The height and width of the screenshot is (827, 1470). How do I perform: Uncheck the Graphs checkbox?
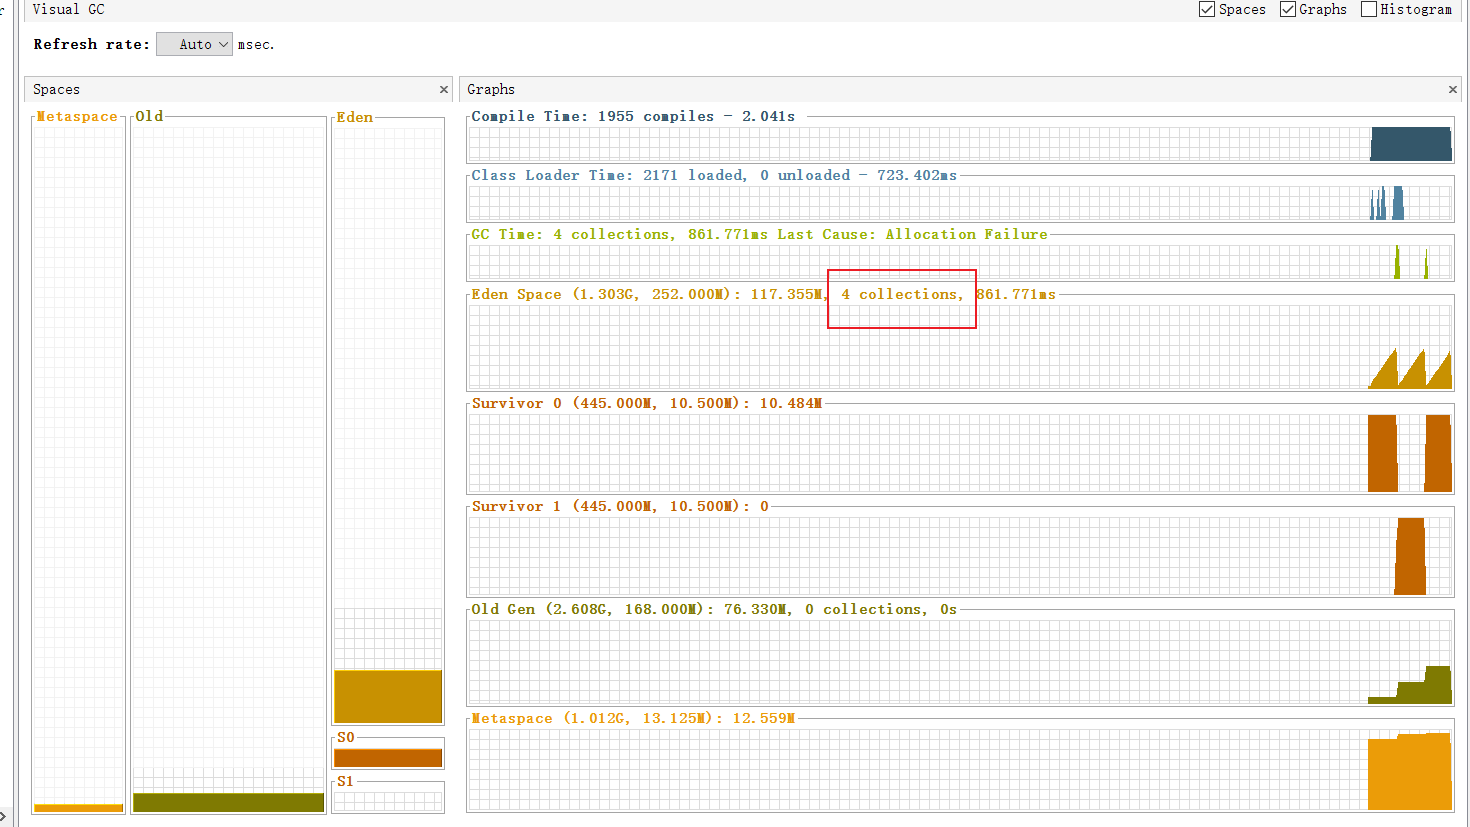(x=1288, y=9)
